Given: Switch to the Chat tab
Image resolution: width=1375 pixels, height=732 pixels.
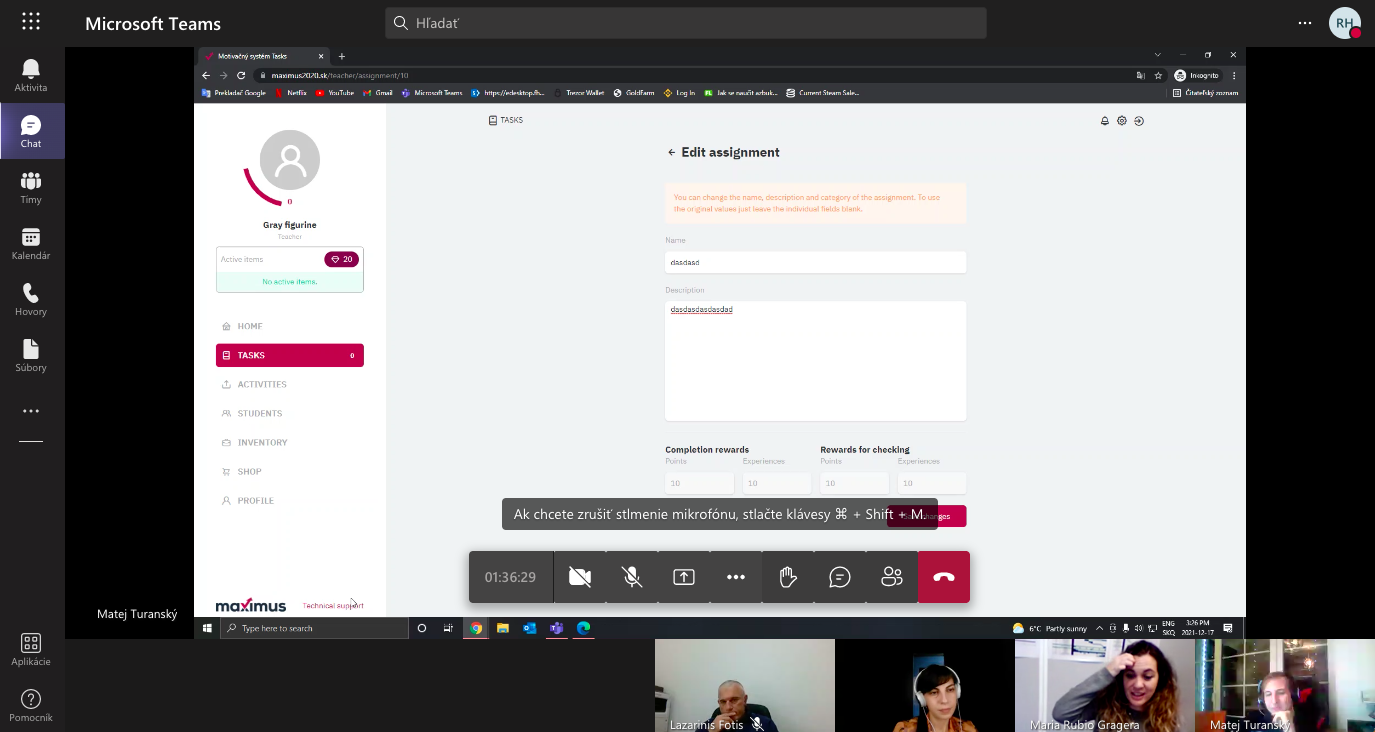Looking at the screenshot, I should tap(31, 131).
